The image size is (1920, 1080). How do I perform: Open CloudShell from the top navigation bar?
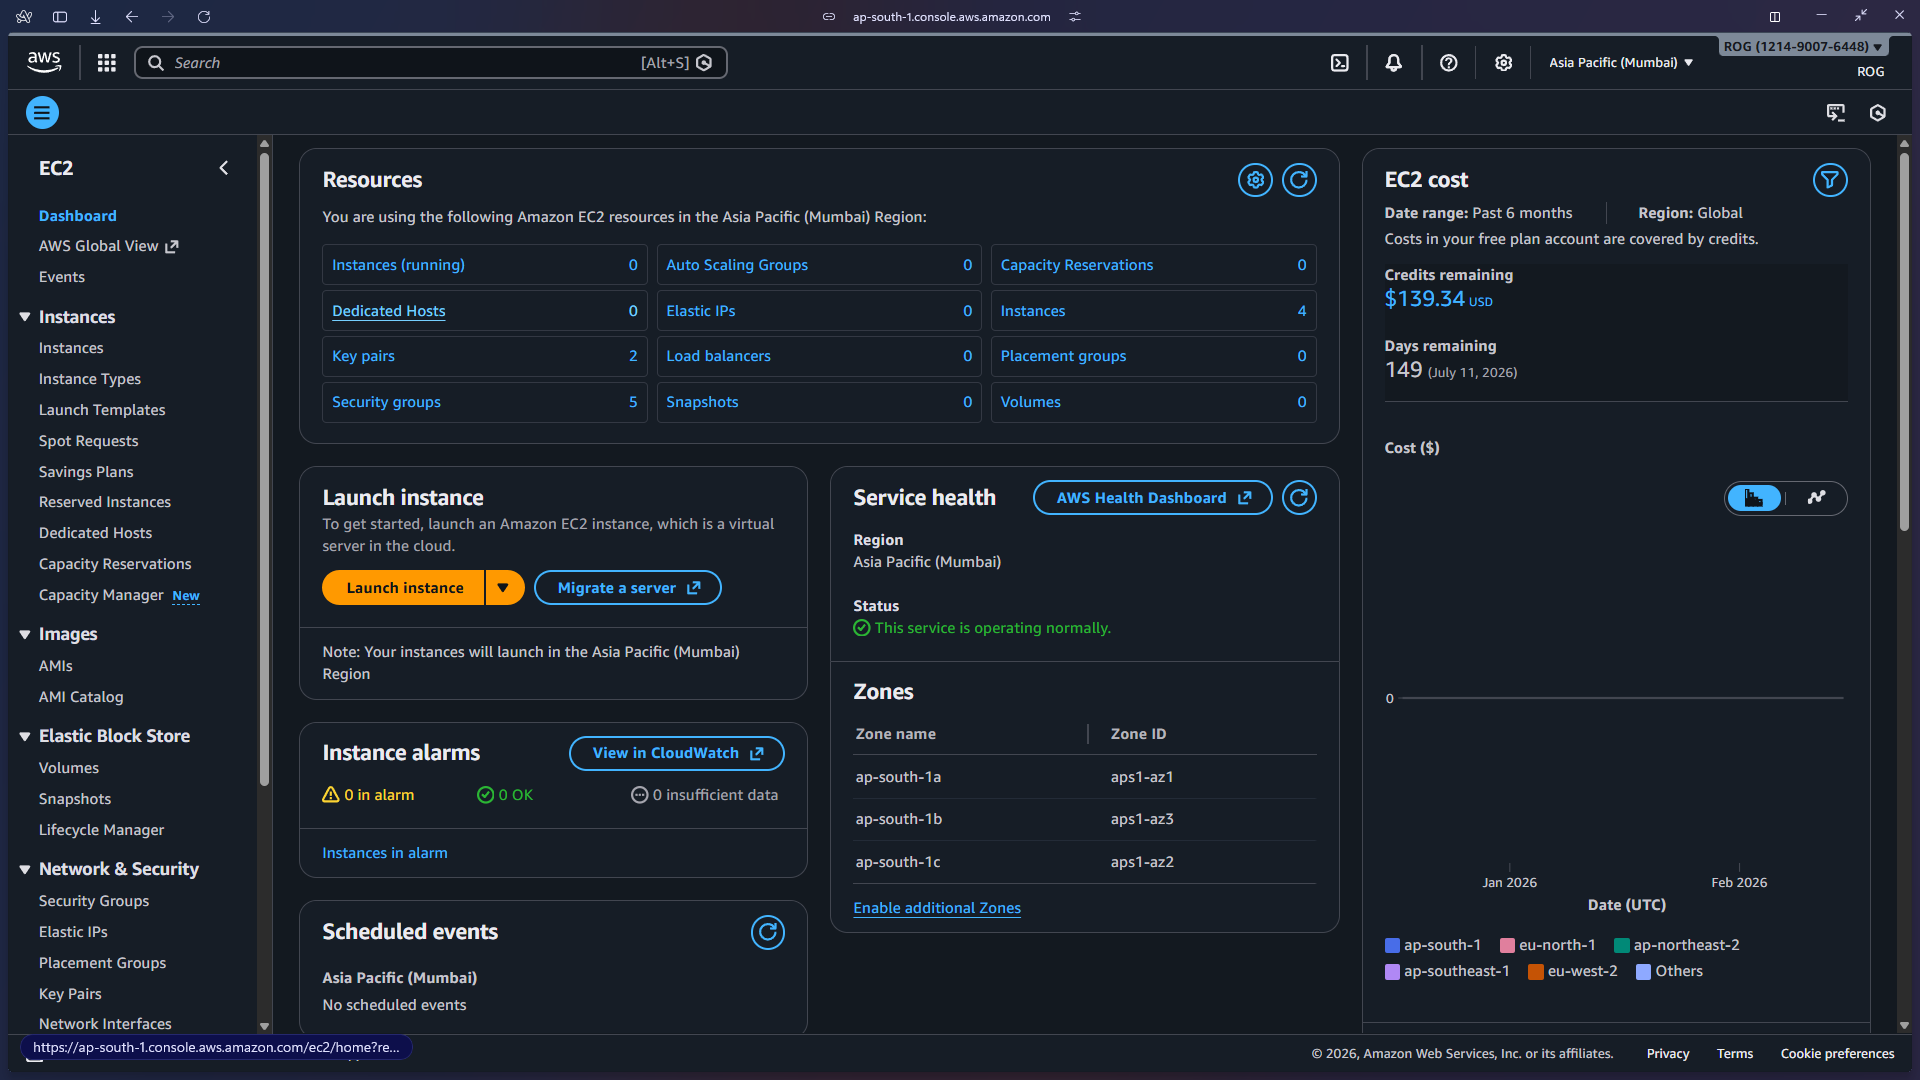1339,62
